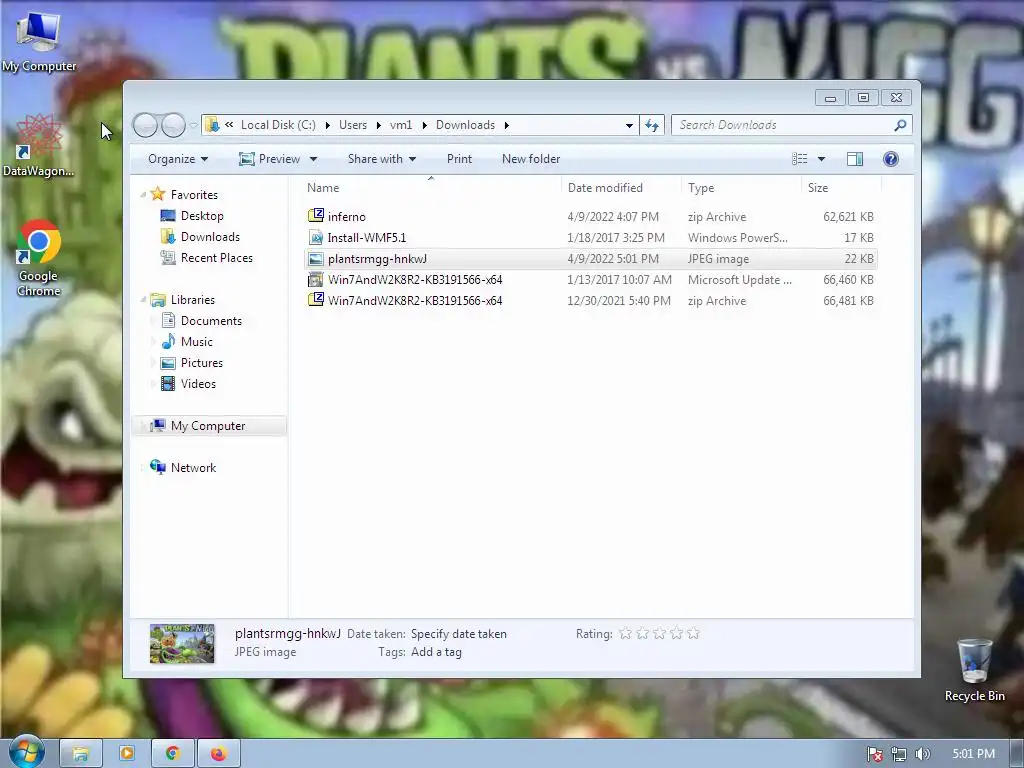Click Users in address breadcrumb
Screen dimensions: 1024x768
[x=353, y=125]
